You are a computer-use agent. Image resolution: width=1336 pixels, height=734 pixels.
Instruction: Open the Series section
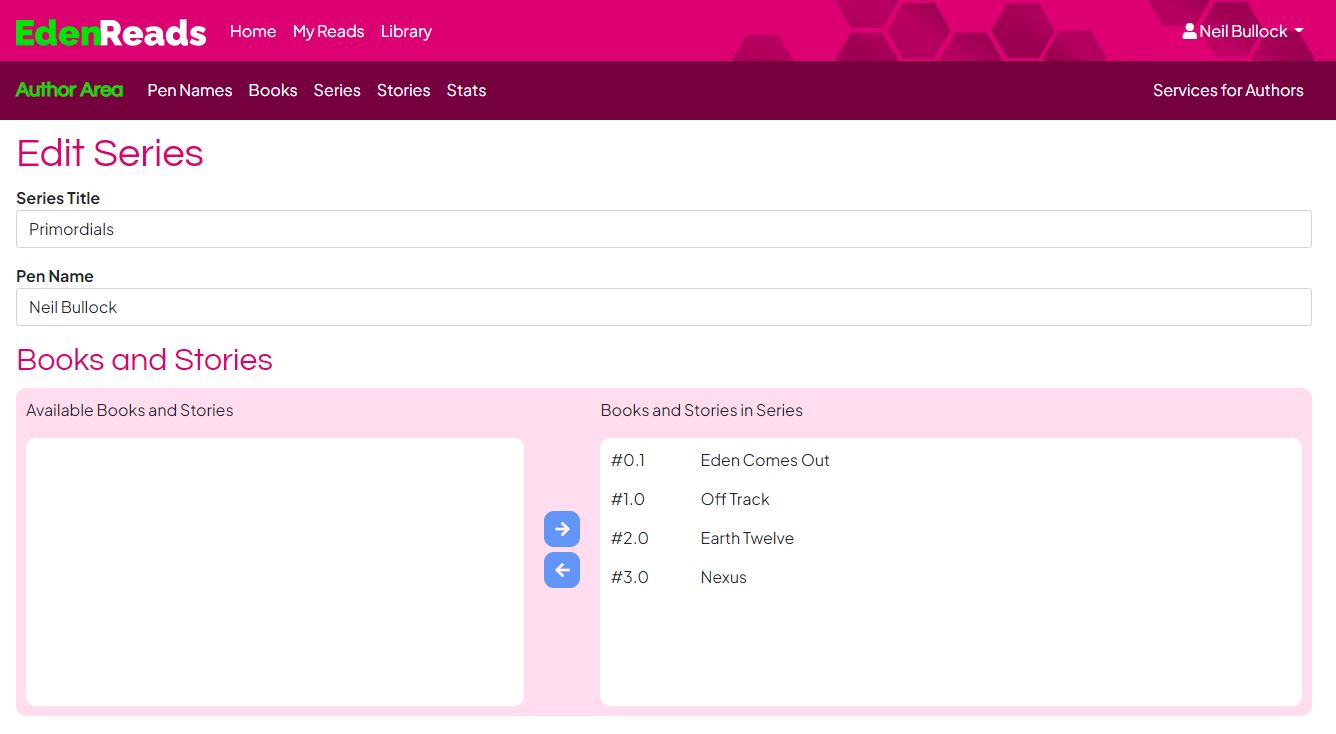[337, 90]
